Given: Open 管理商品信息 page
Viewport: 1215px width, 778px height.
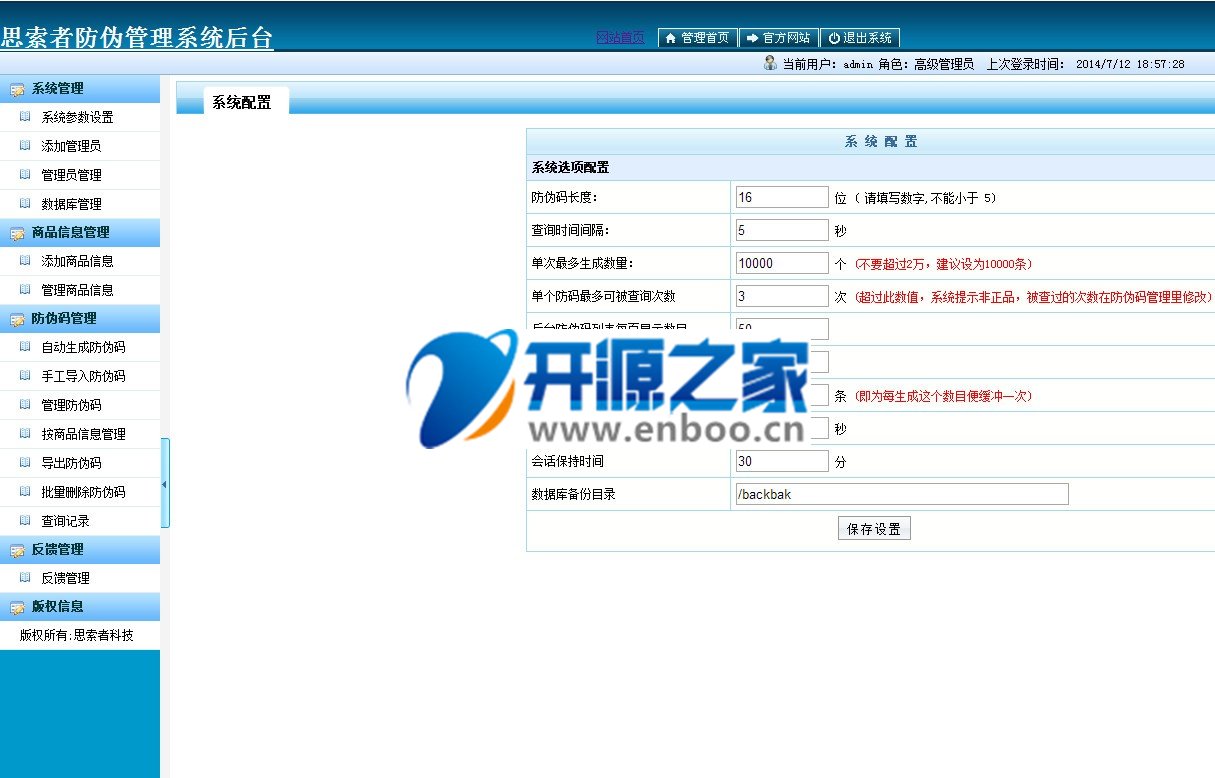Looking at the screenshot, I should pos(77,290).
